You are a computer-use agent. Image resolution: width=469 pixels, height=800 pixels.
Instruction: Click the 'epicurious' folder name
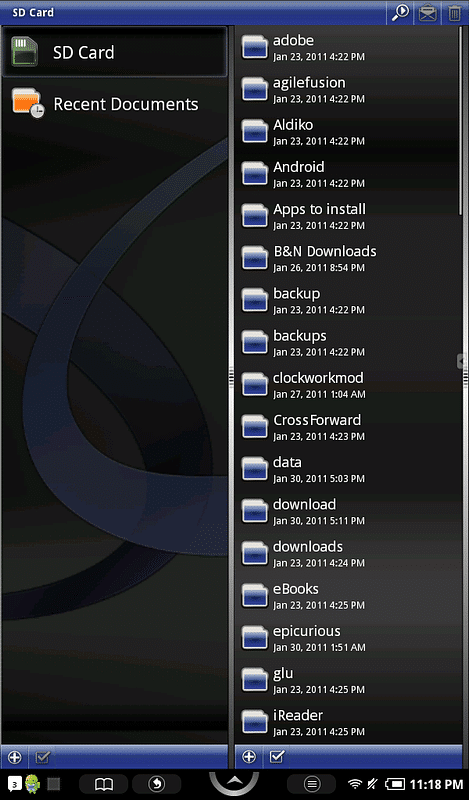coord(307,632)
